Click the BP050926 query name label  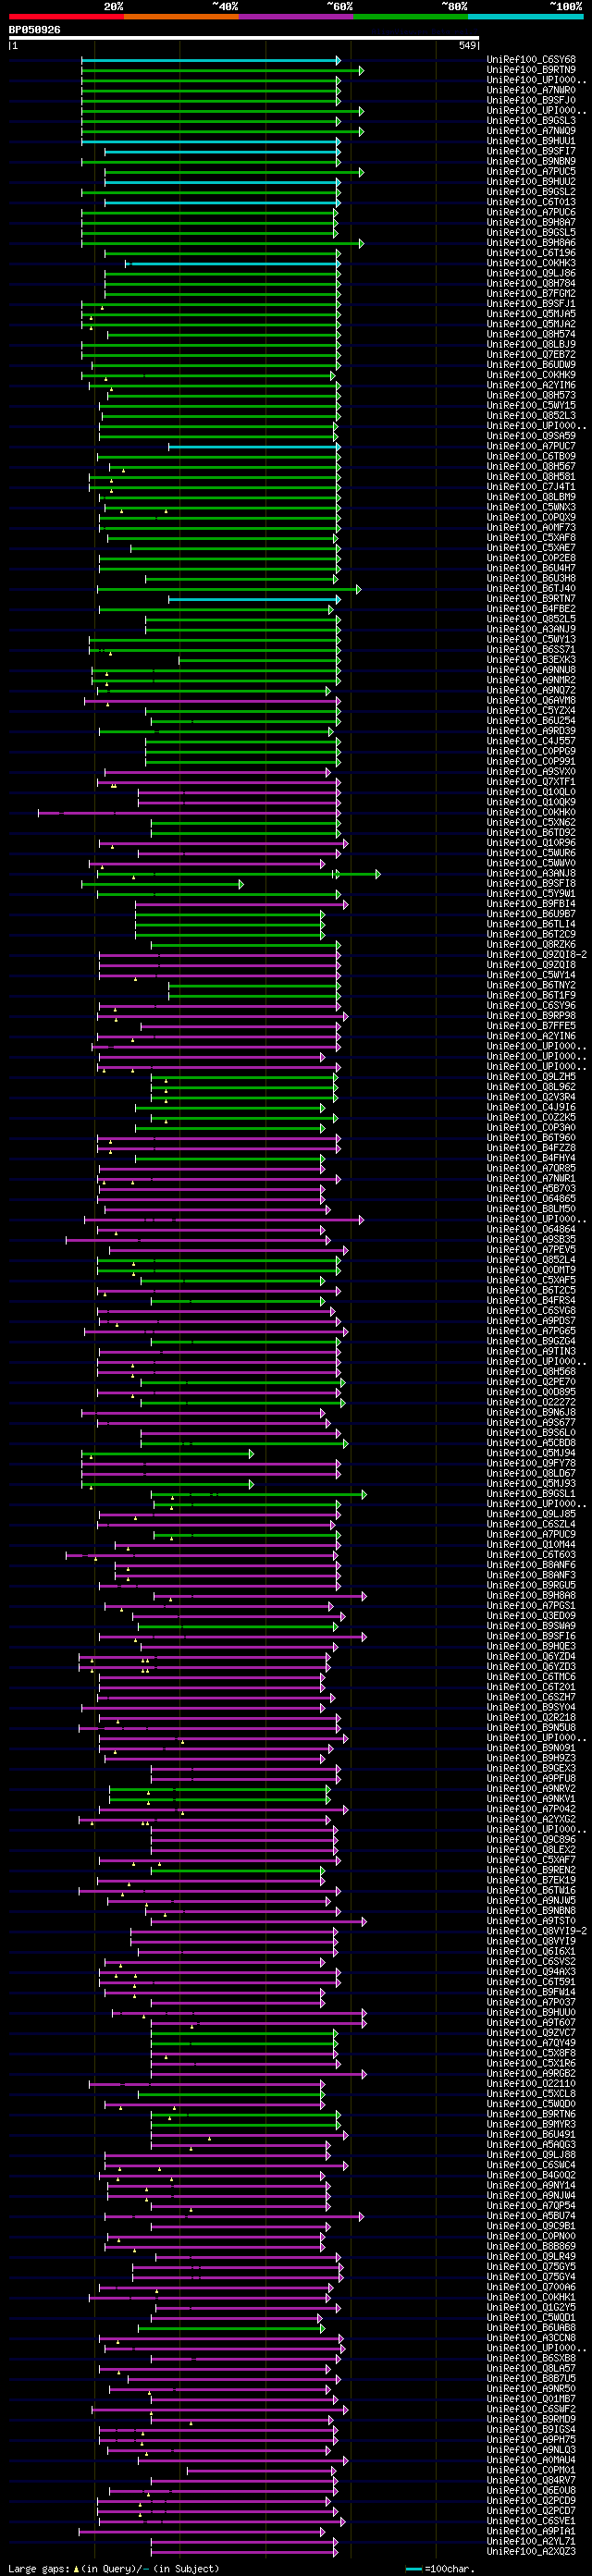[35, 30]
